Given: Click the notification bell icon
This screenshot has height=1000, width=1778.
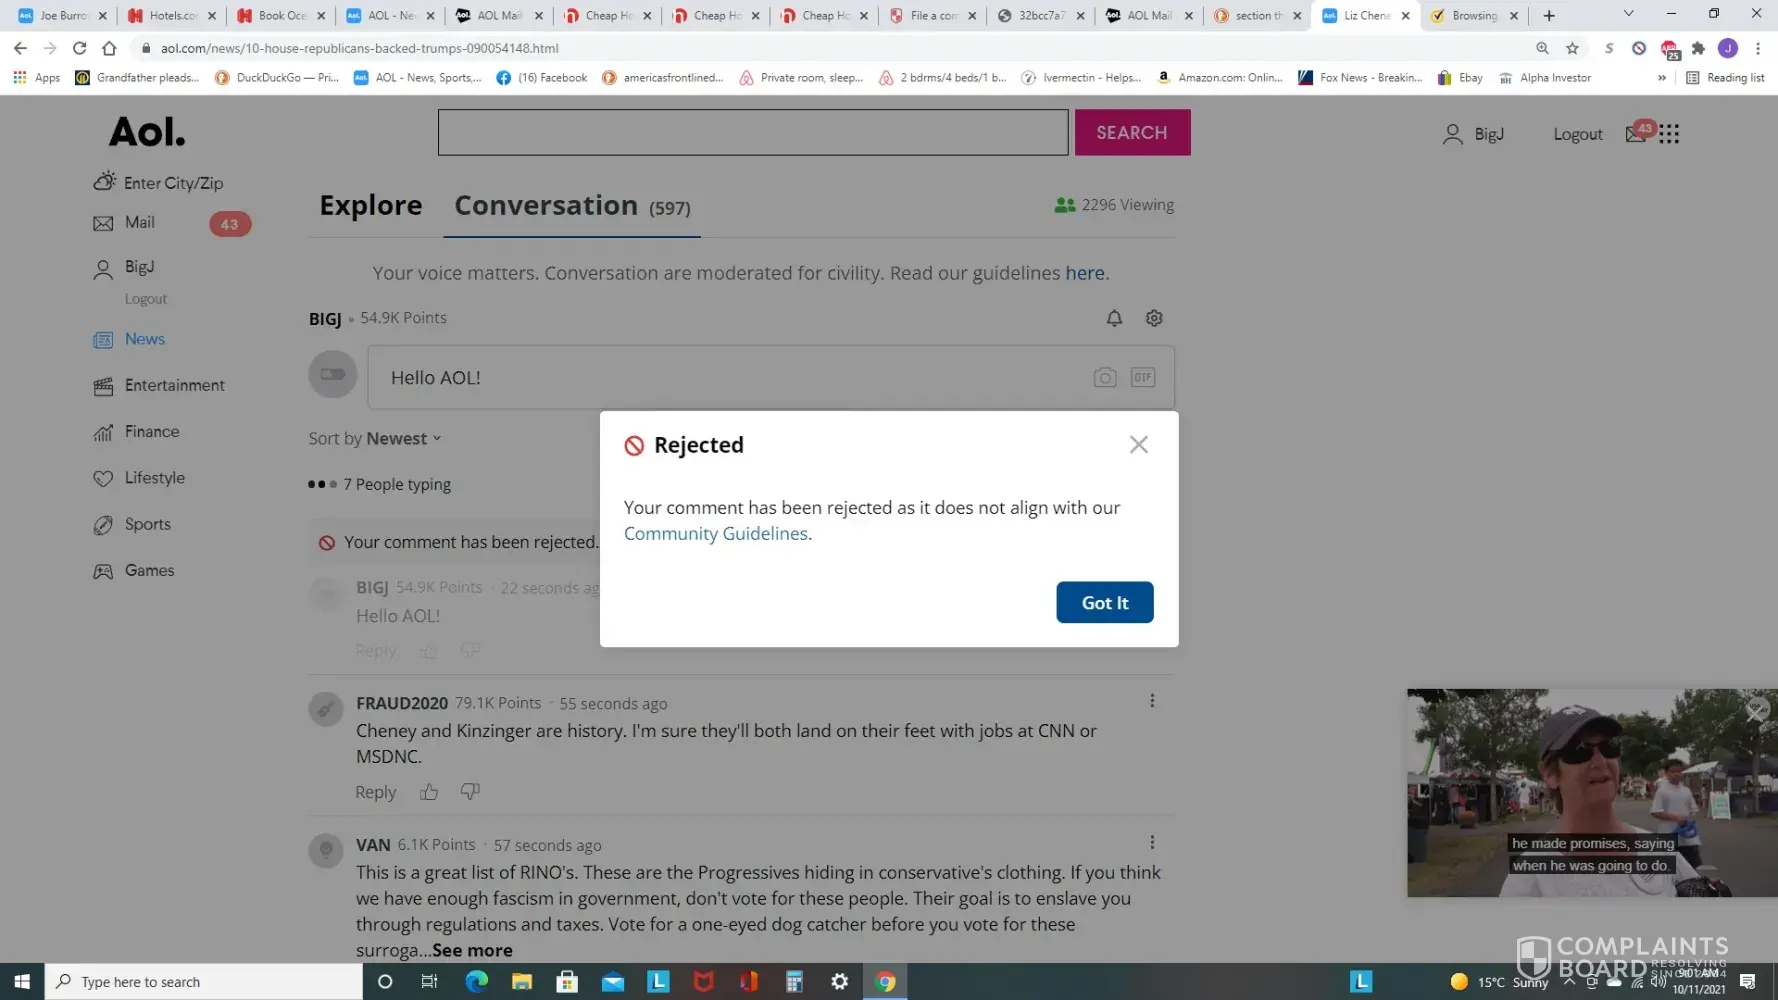Looking at the screenshot, I should [1114, 318].
